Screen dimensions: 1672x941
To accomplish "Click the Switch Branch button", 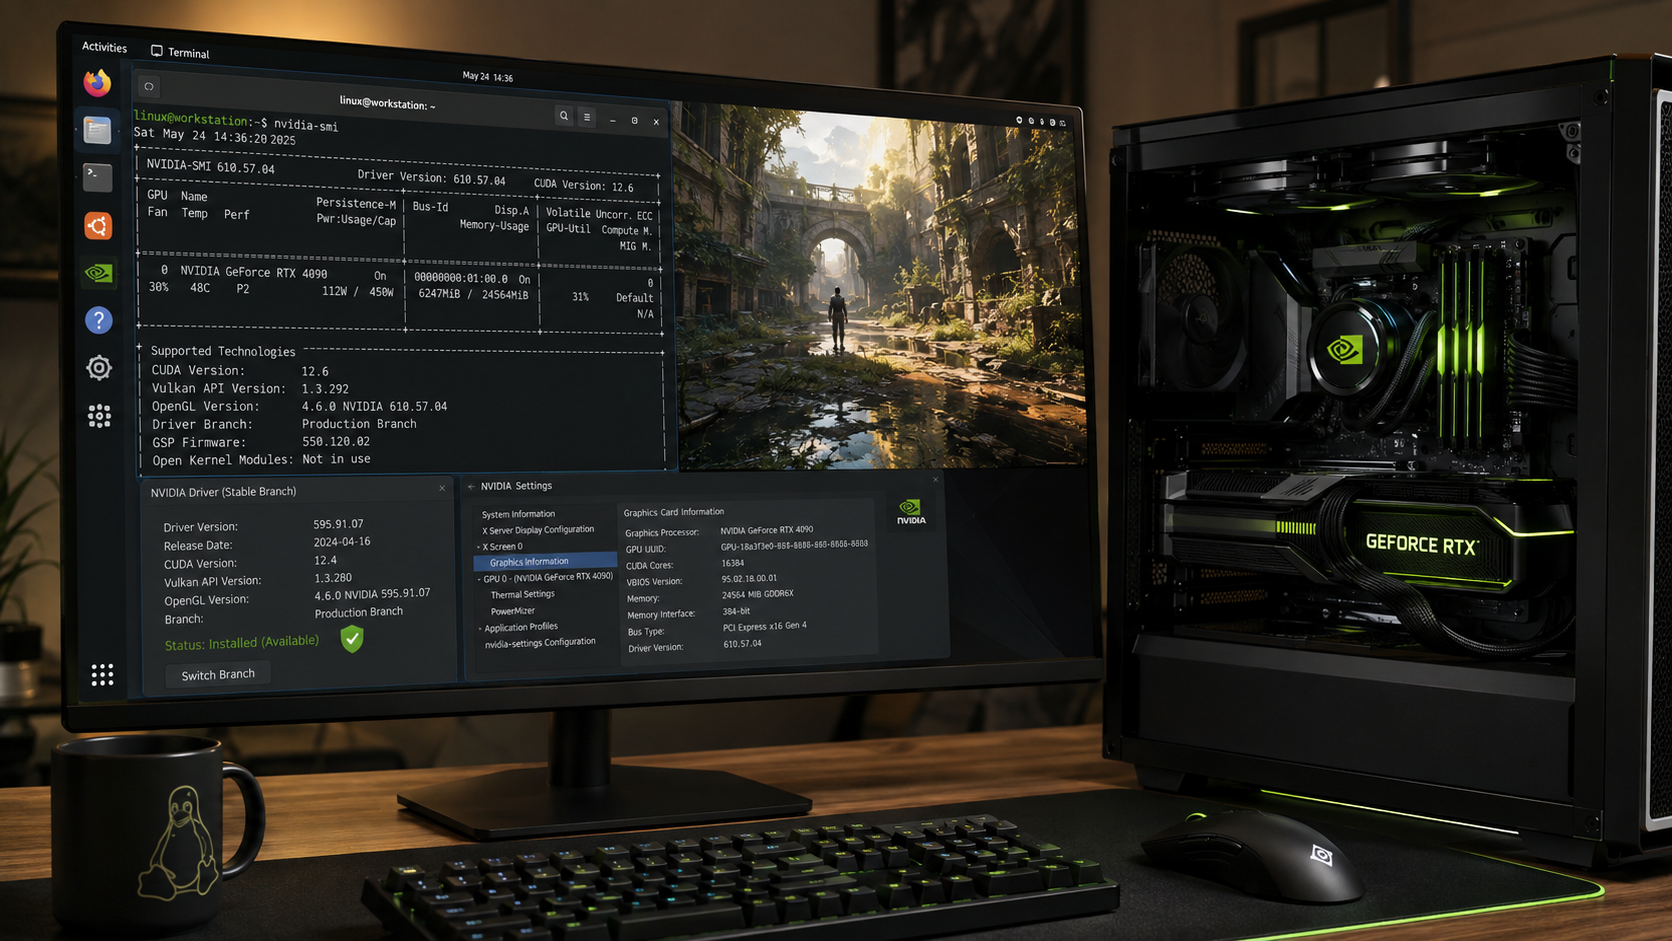I will click(218, 675).
